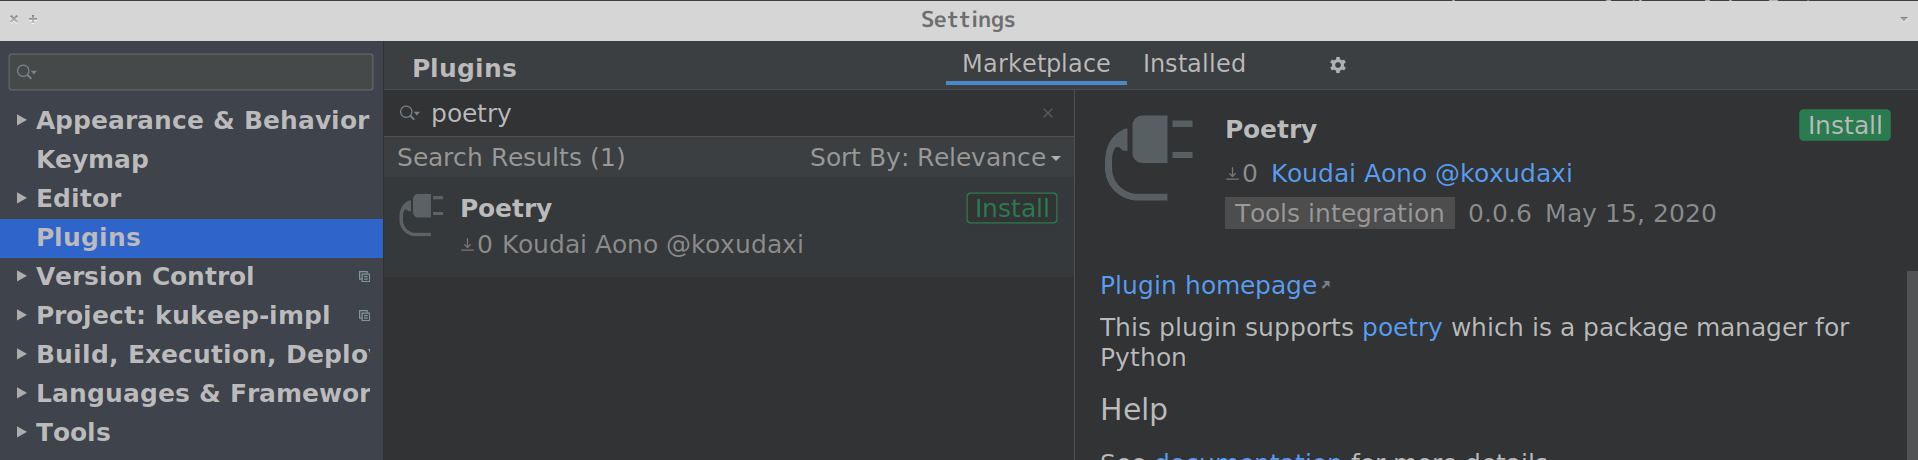1918x460 pixels.
Task: Open the plugins gear settings menu
Action: click(1337, 65)
